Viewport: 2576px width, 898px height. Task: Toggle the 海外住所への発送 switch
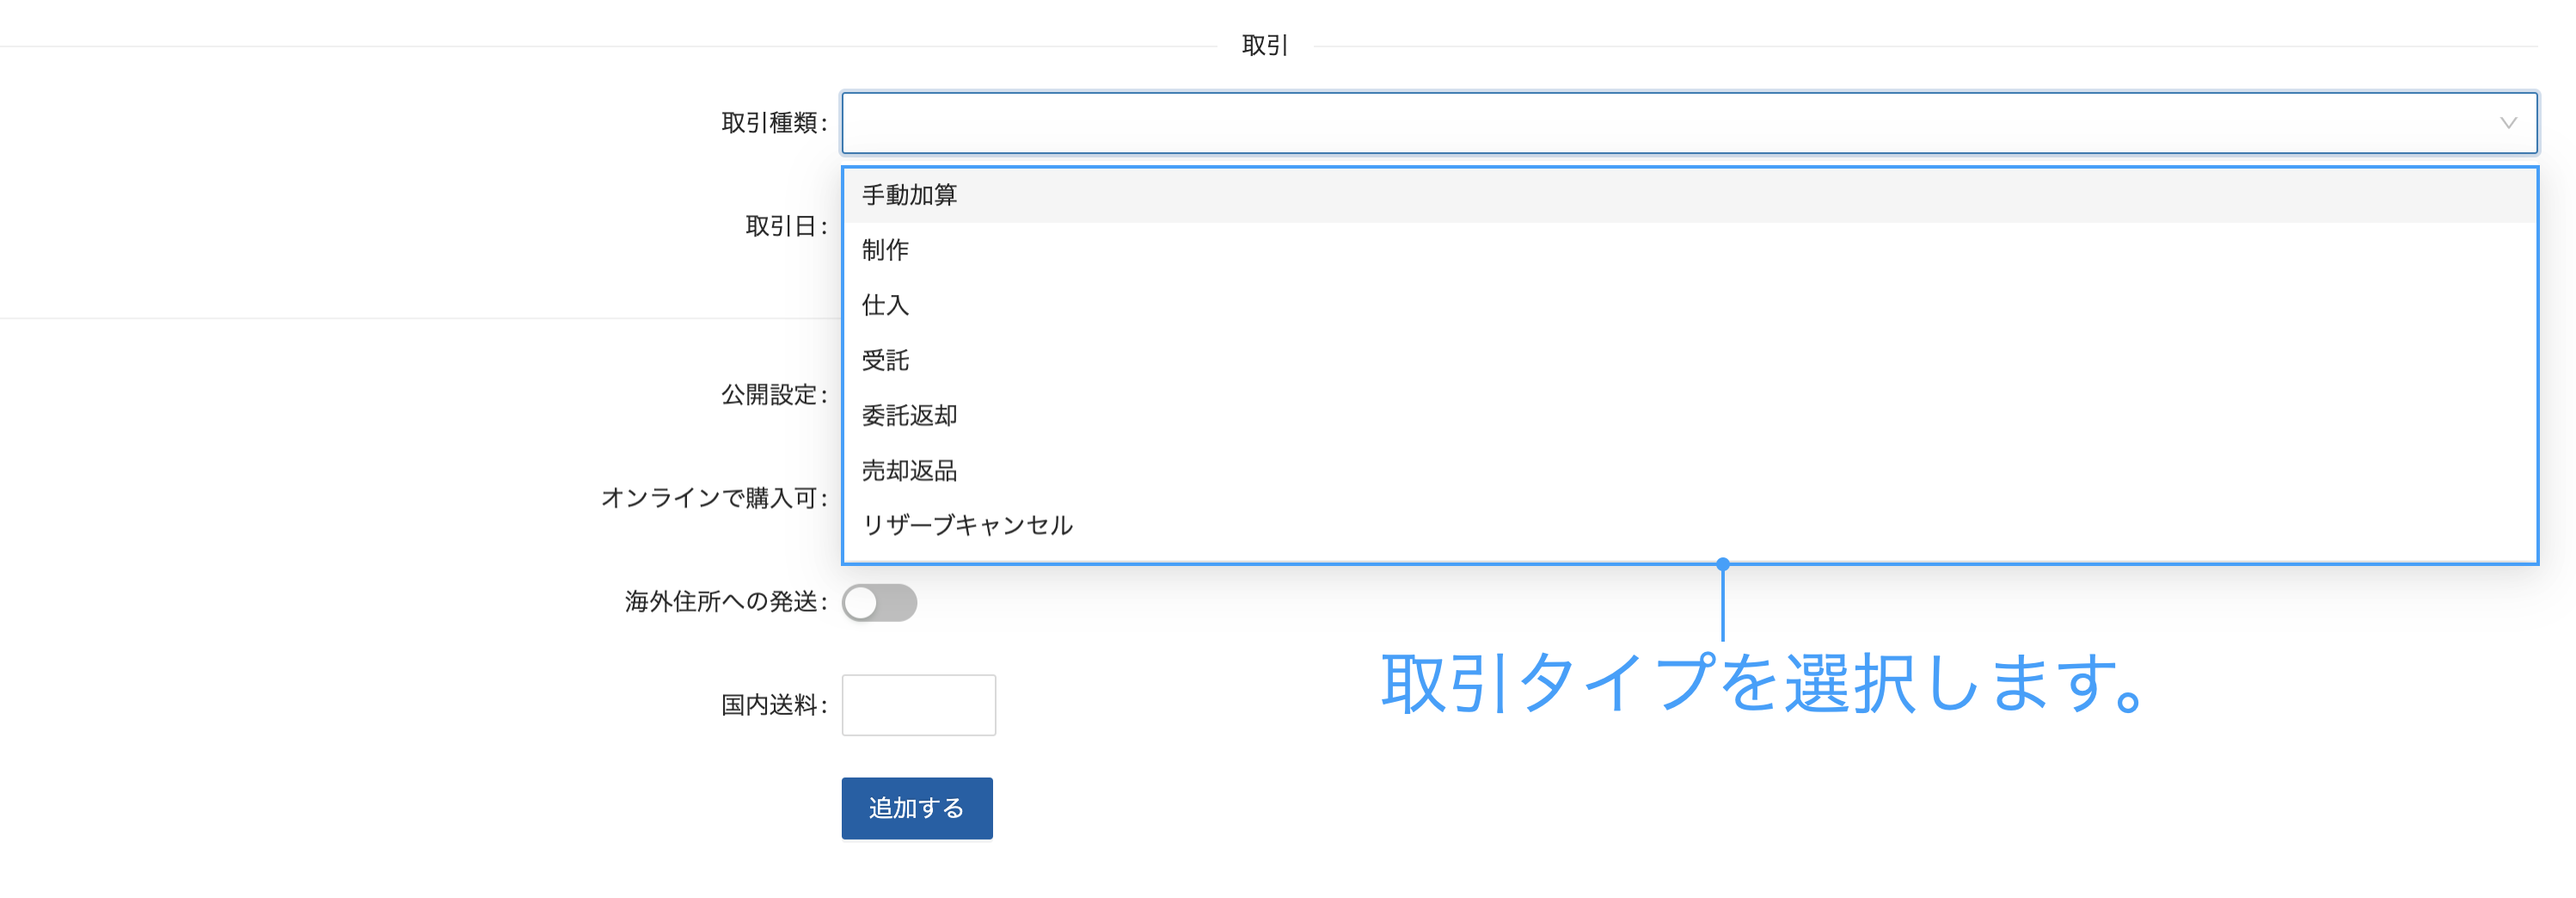click(x=879, y=602)
